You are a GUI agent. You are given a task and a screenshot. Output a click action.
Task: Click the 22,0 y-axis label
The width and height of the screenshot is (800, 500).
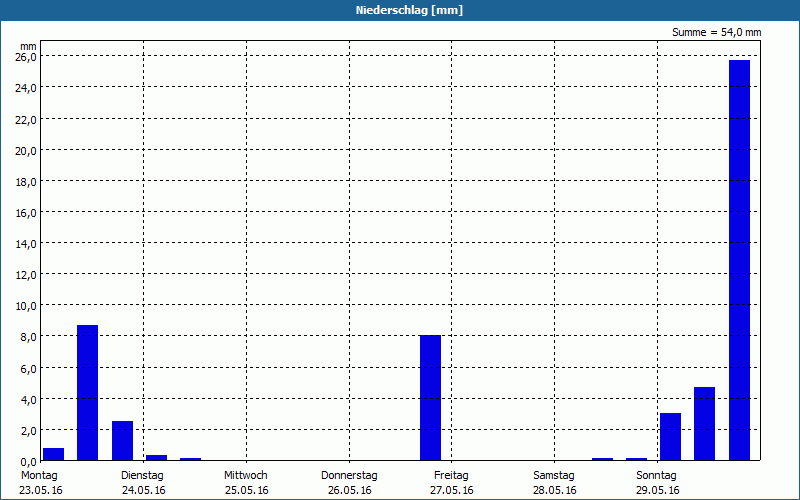[x=26, y=120]
